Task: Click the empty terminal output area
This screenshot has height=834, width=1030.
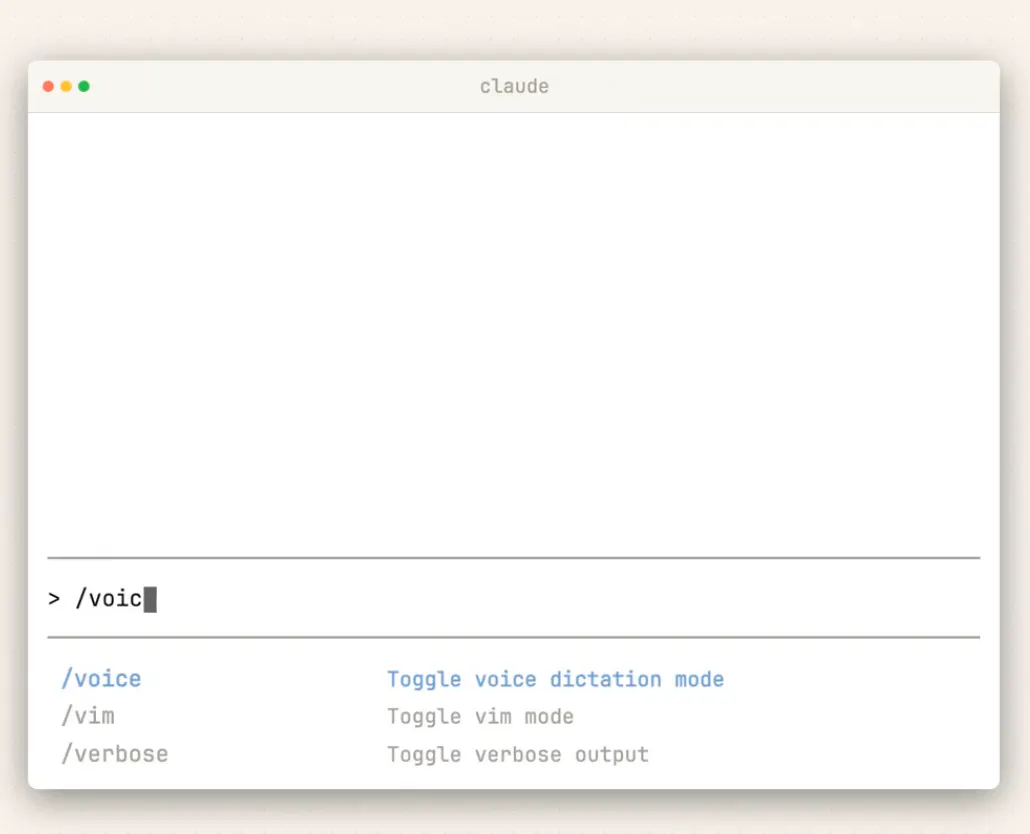Action: pyautogui.click(x=513, y=330)
